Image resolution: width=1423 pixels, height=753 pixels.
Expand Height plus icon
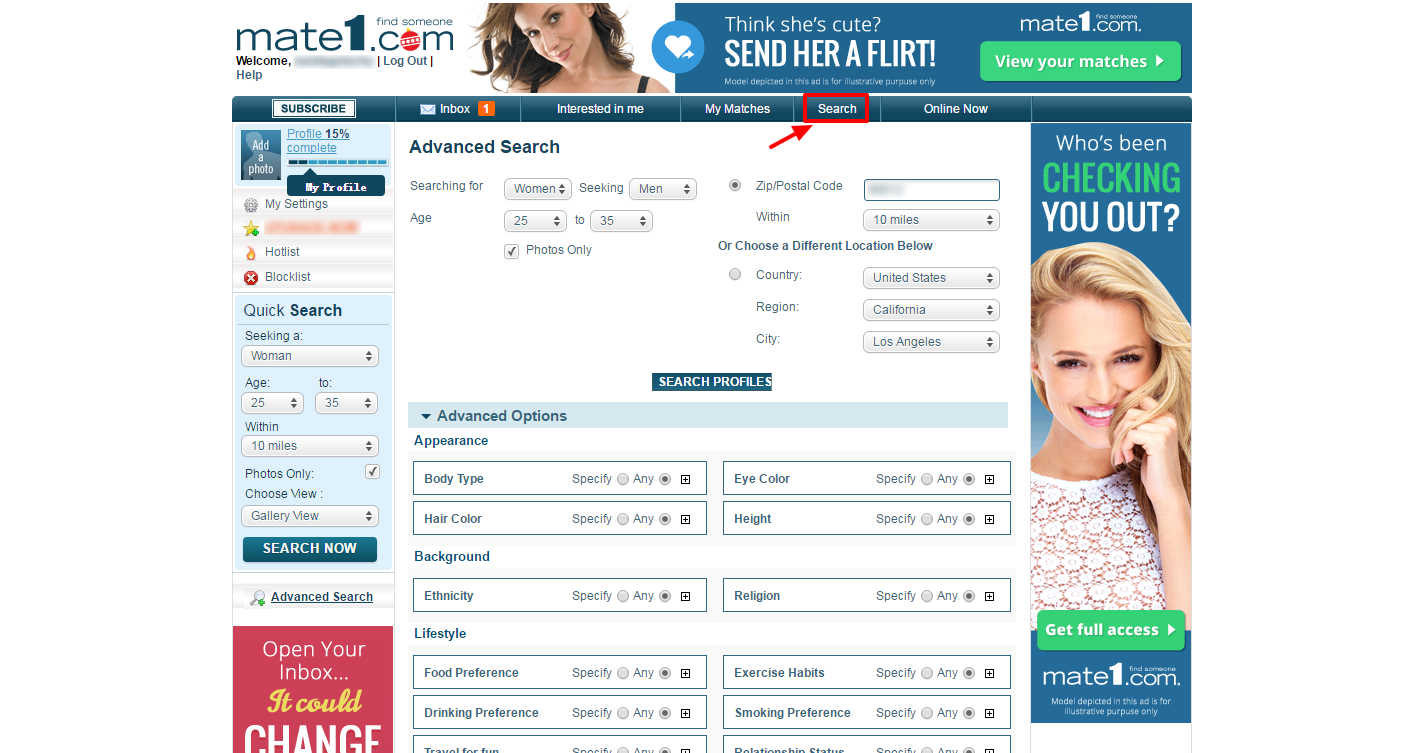click(x=990, y=520)
